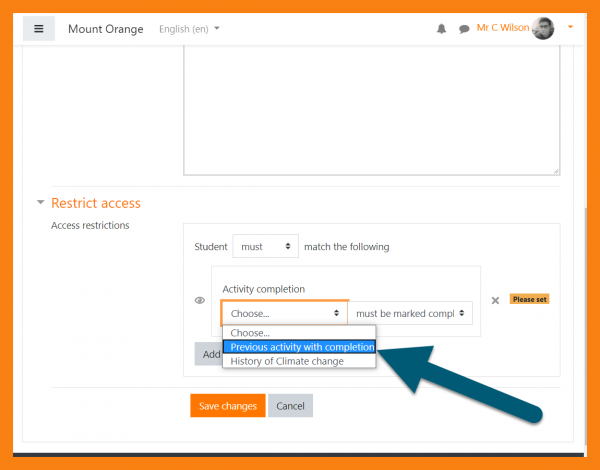The image size is (600, 470).
Task: Click the notifications bell icon
Action: pos(442,29)
